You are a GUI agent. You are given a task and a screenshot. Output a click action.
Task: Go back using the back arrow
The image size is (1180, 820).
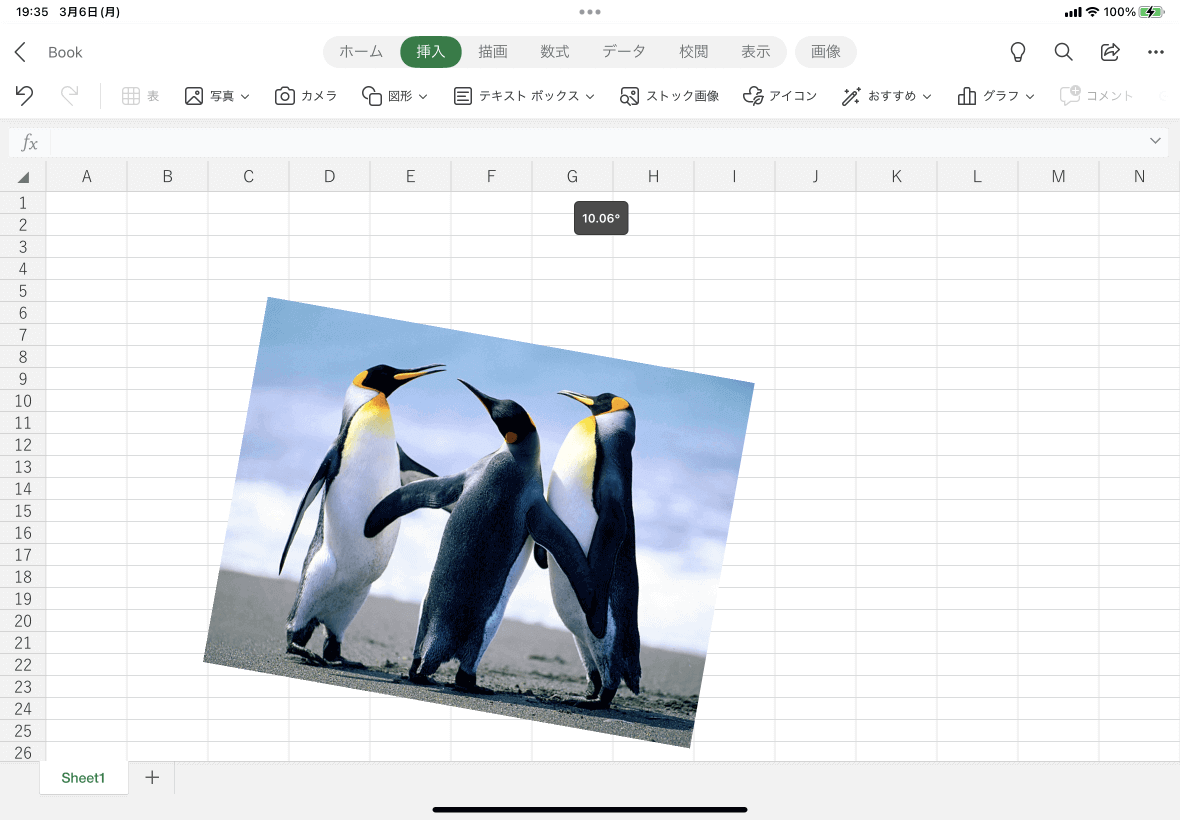coord(20,52)
